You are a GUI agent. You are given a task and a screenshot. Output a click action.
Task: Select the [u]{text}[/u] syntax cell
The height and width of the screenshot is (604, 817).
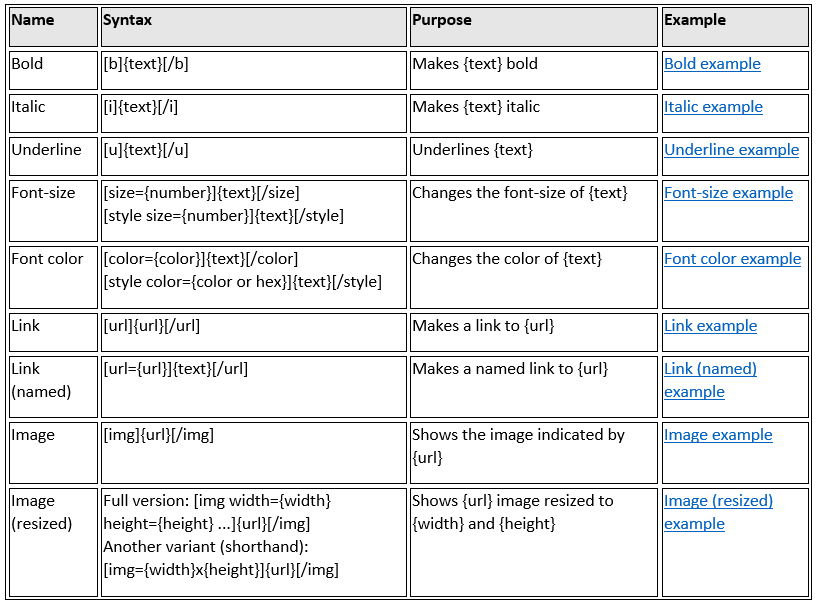click(x=146, y=150)
